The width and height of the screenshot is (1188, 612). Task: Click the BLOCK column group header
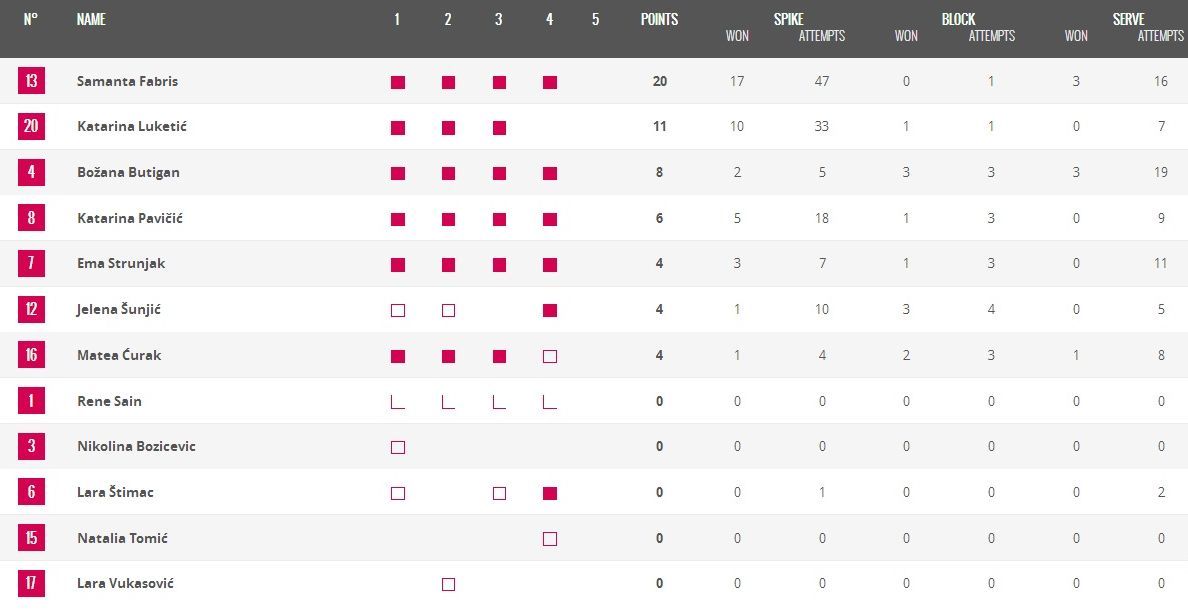point(958,19)
